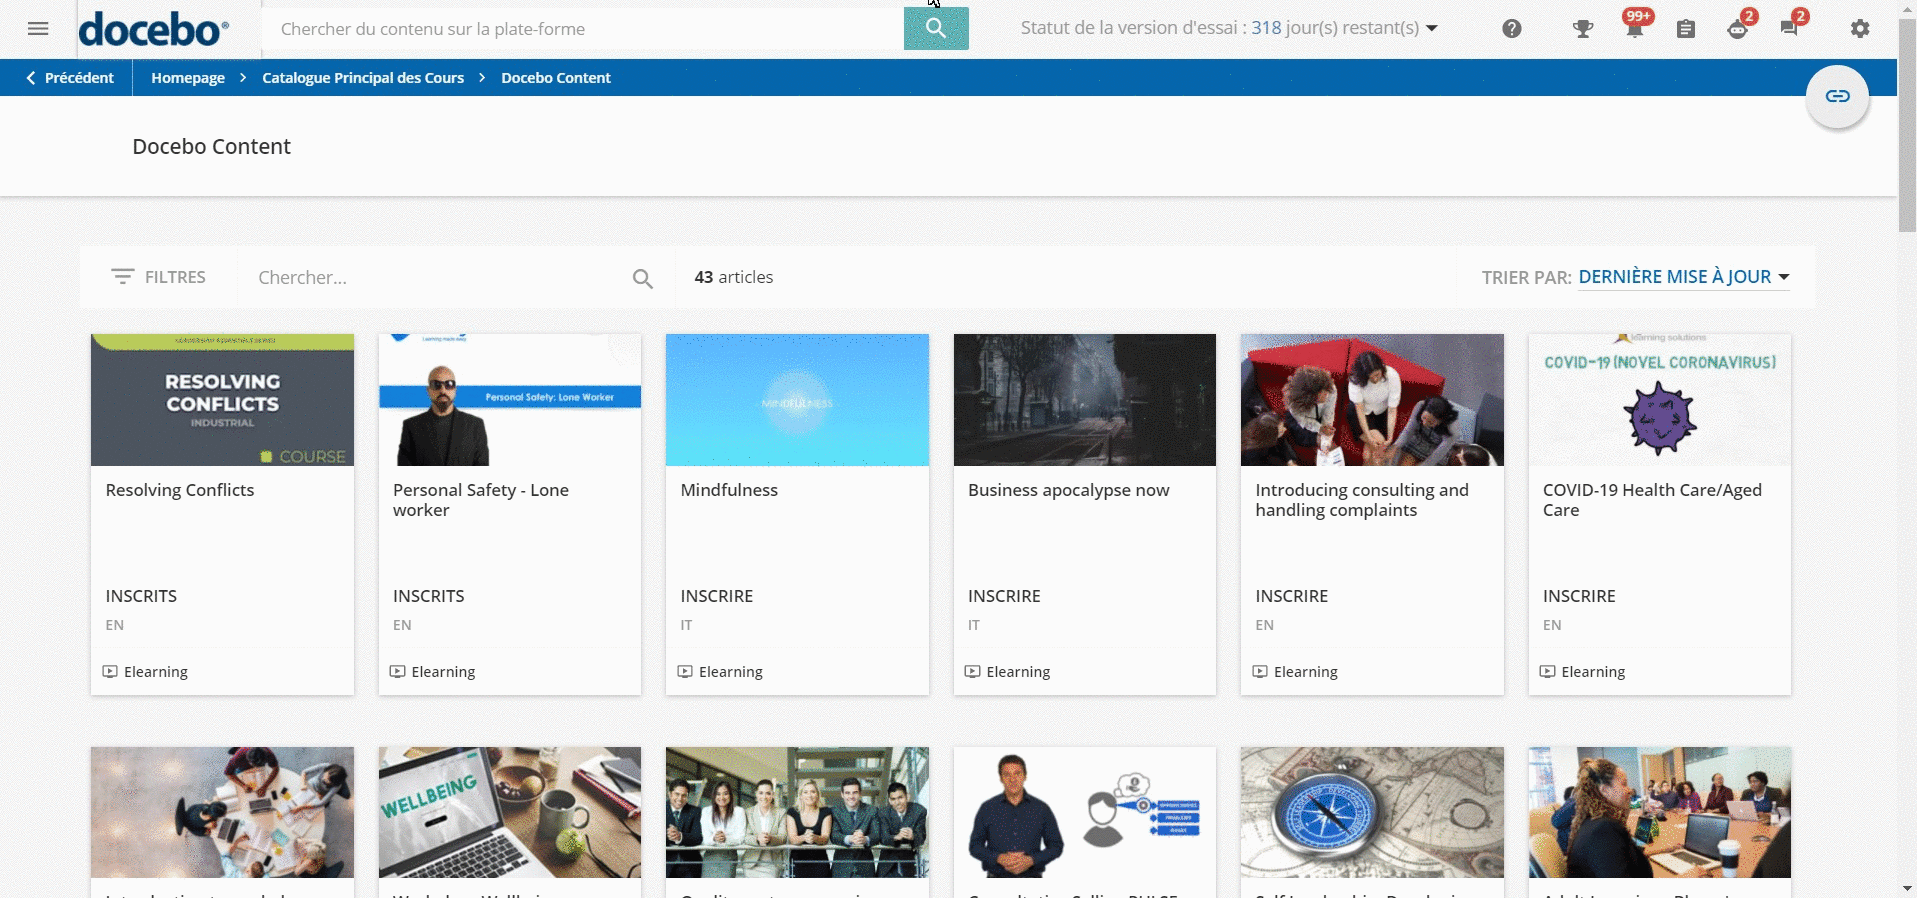This screenshot has height=898, width=1917.
Task: Open the Wellbeing laptop course thumbnail
Action: click(x=510, y=812)
